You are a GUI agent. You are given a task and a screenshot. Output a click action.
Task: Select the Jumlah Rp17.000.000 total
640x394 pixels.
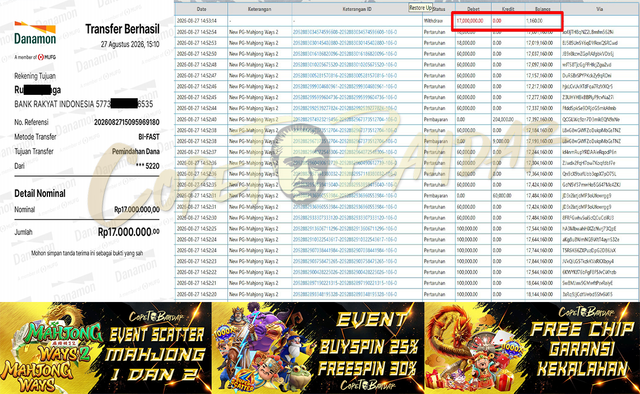point(129,232)
